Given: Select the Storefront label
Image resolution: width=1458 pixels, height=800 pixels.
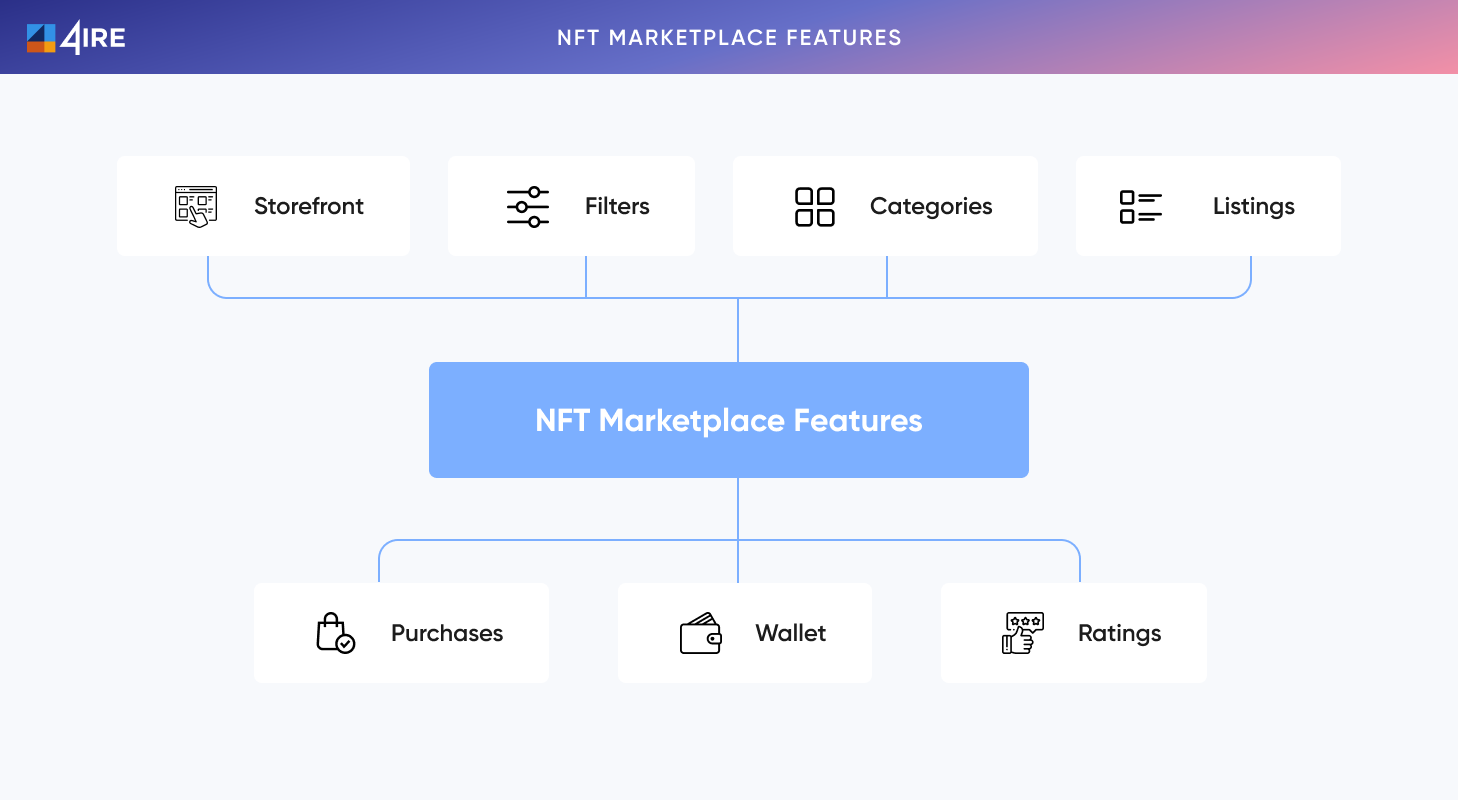Looking at the screenshot, I should click(309, 206).
